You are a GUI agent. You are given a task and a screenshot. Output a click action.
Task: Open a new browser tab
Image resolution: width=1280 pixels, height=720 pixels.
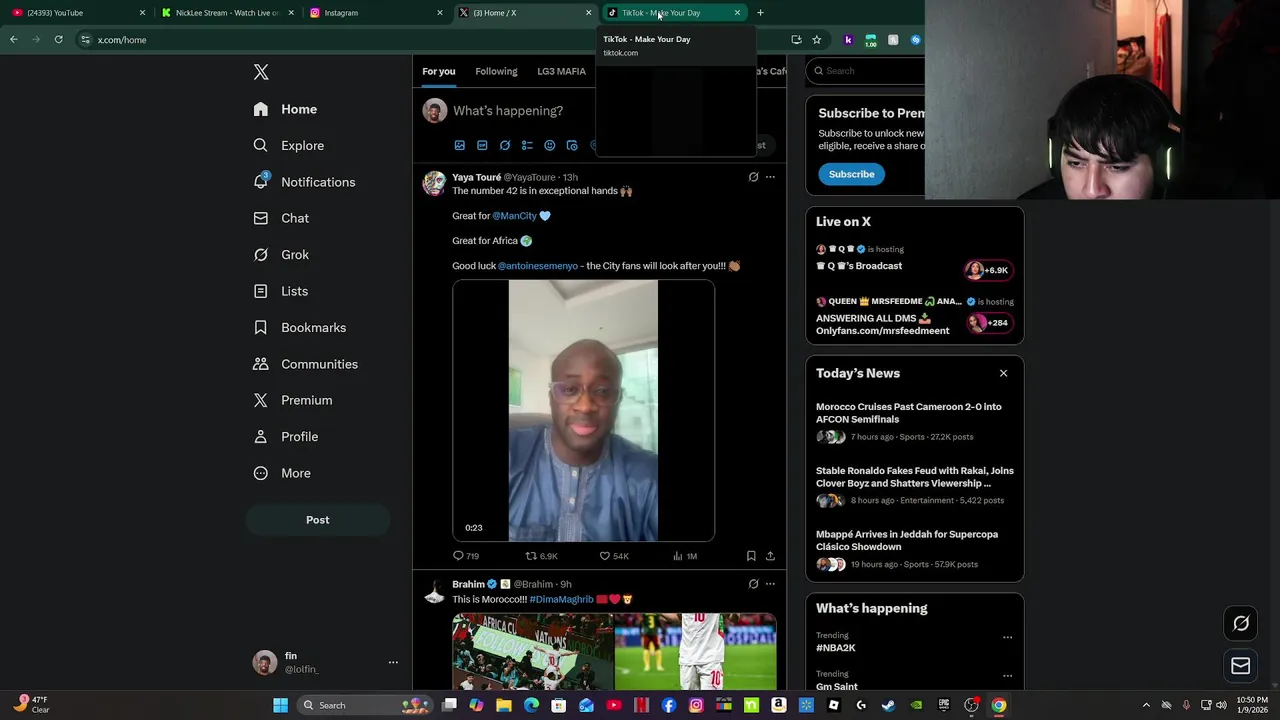tap(760, 13)
